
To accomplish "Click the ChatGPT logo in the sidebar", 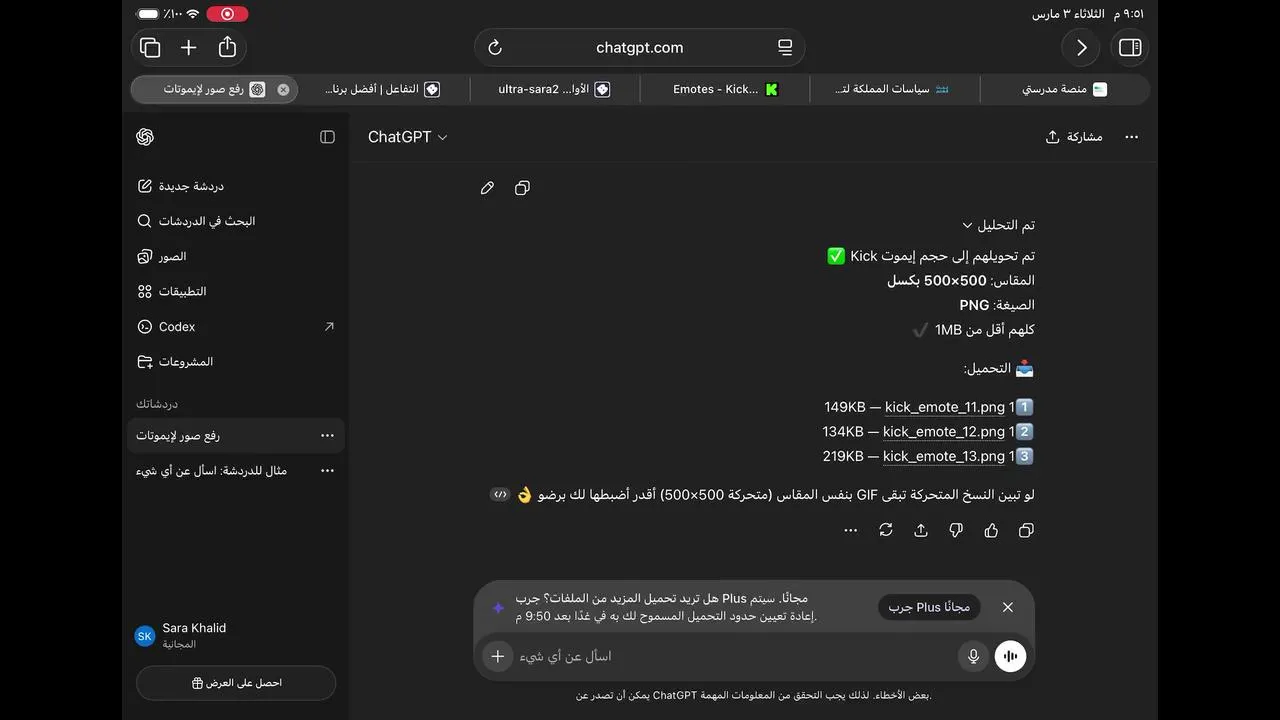I will click(x=145, y=137).
